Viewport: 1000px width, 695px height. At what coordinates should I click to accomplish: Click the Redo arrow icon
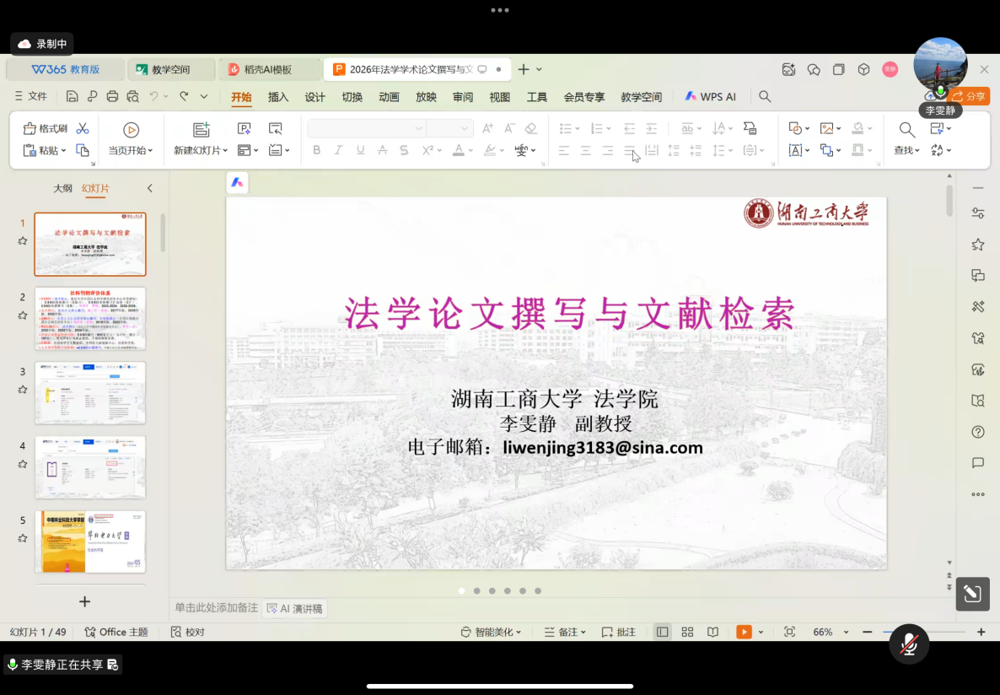[184, 96]
